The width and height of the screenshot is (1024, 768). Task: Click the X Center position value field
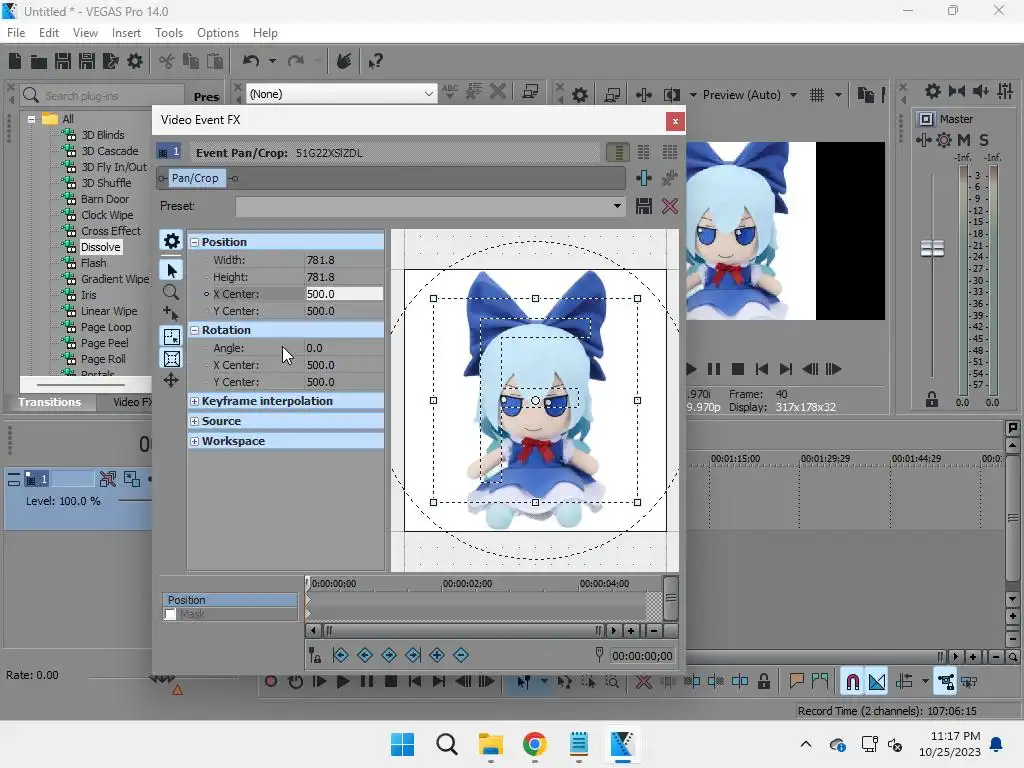[344, 294]
